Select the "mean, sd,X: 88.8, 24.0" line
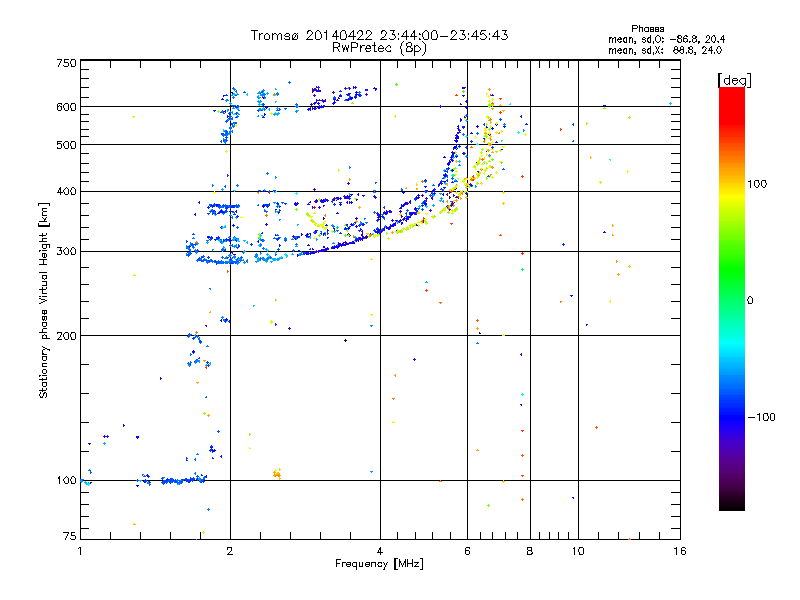800x600 pixels. coord(665,51)
